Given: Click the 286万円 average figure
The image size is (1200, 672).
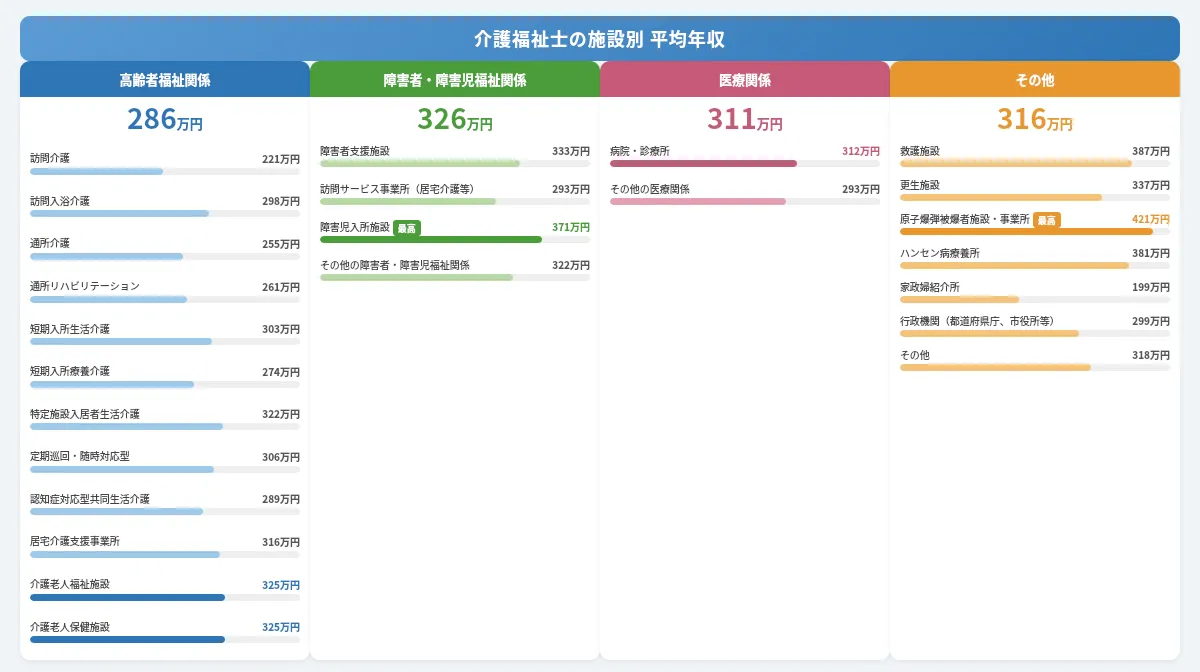Looking at the screenshot, I should (165, 119).
